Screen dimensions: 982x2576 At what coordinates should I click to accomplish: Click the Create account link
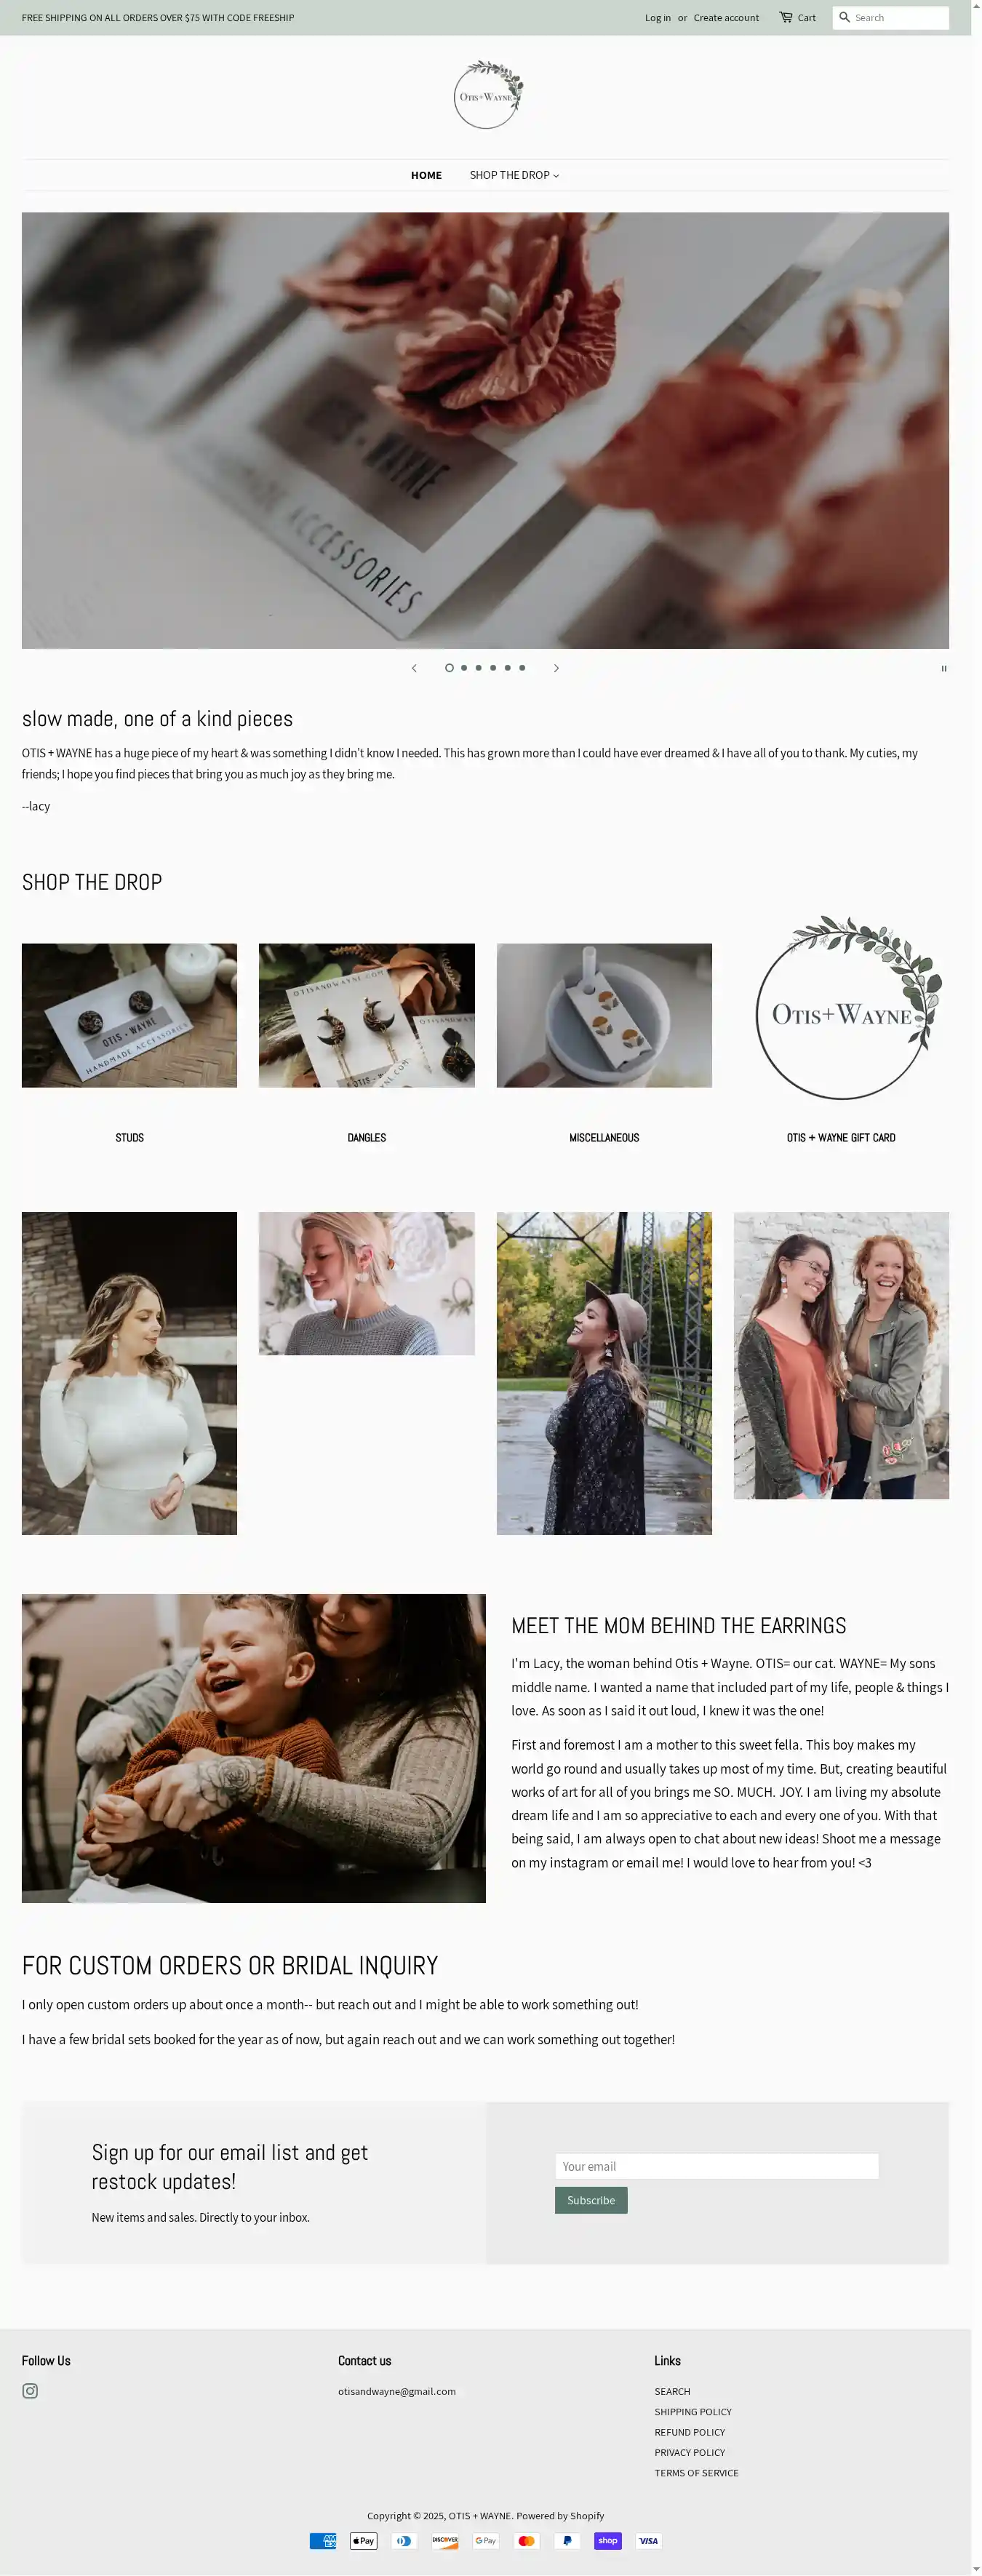726,18
